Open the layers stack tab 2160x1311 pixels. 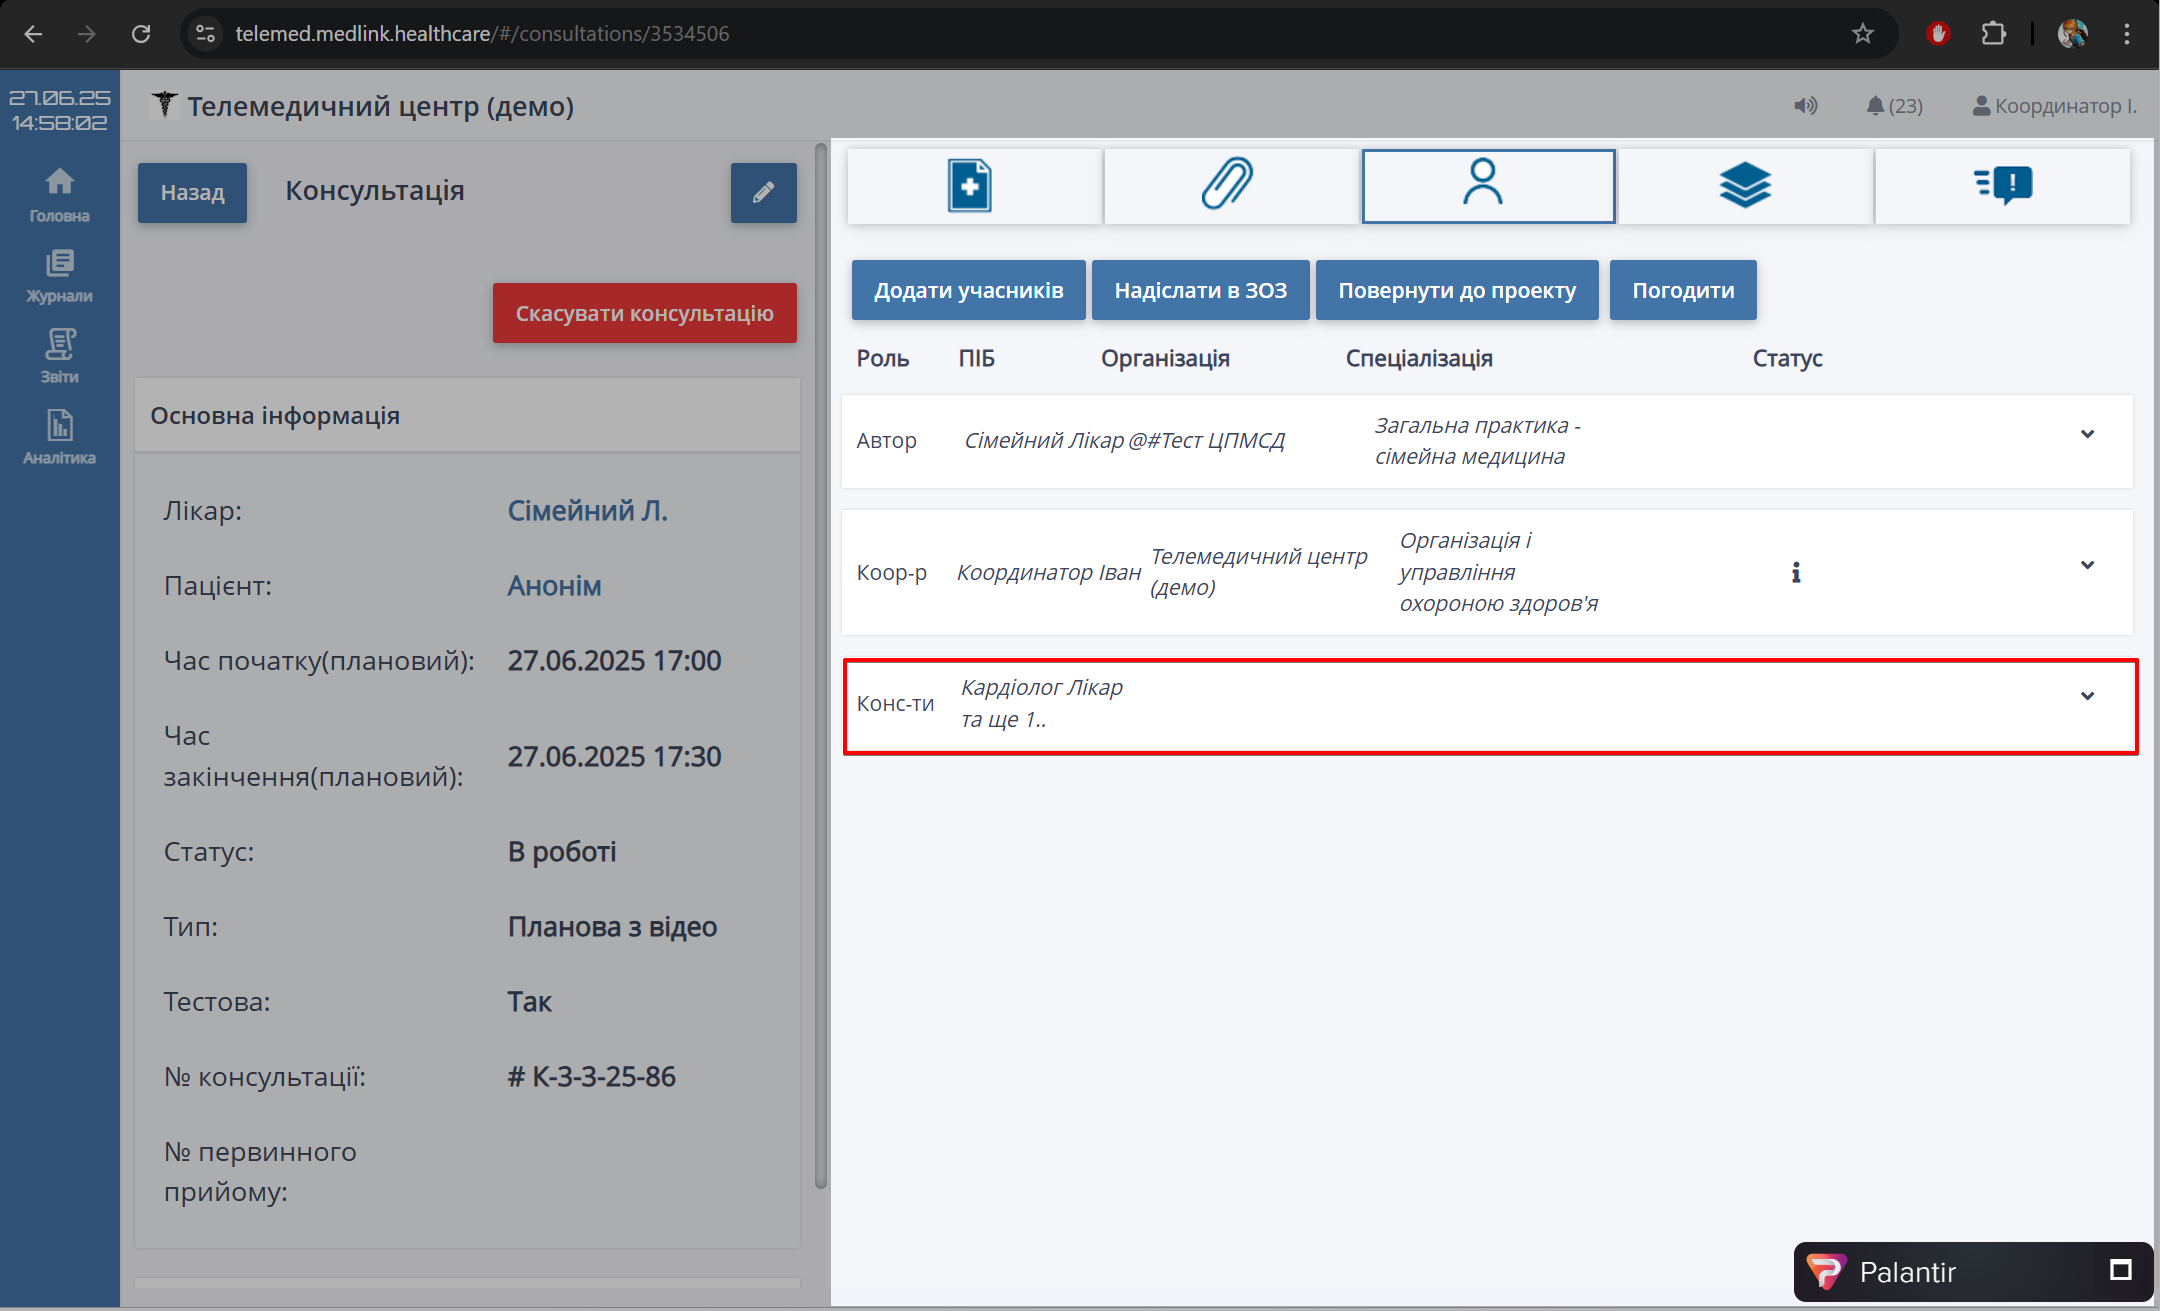[x=1745, y=186]
